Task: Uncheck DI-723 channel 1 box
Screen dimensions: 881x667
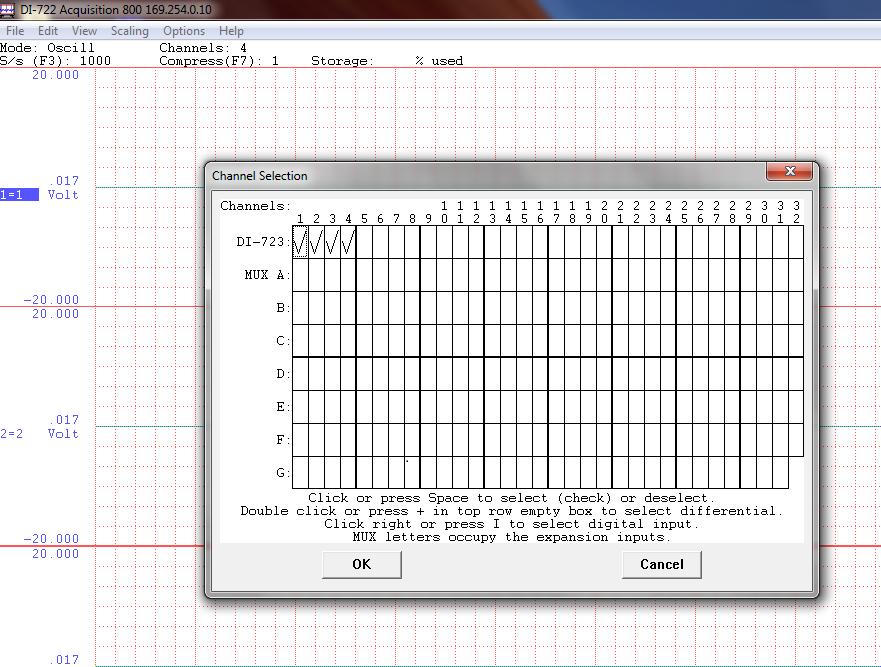Action: click(300, 242)
